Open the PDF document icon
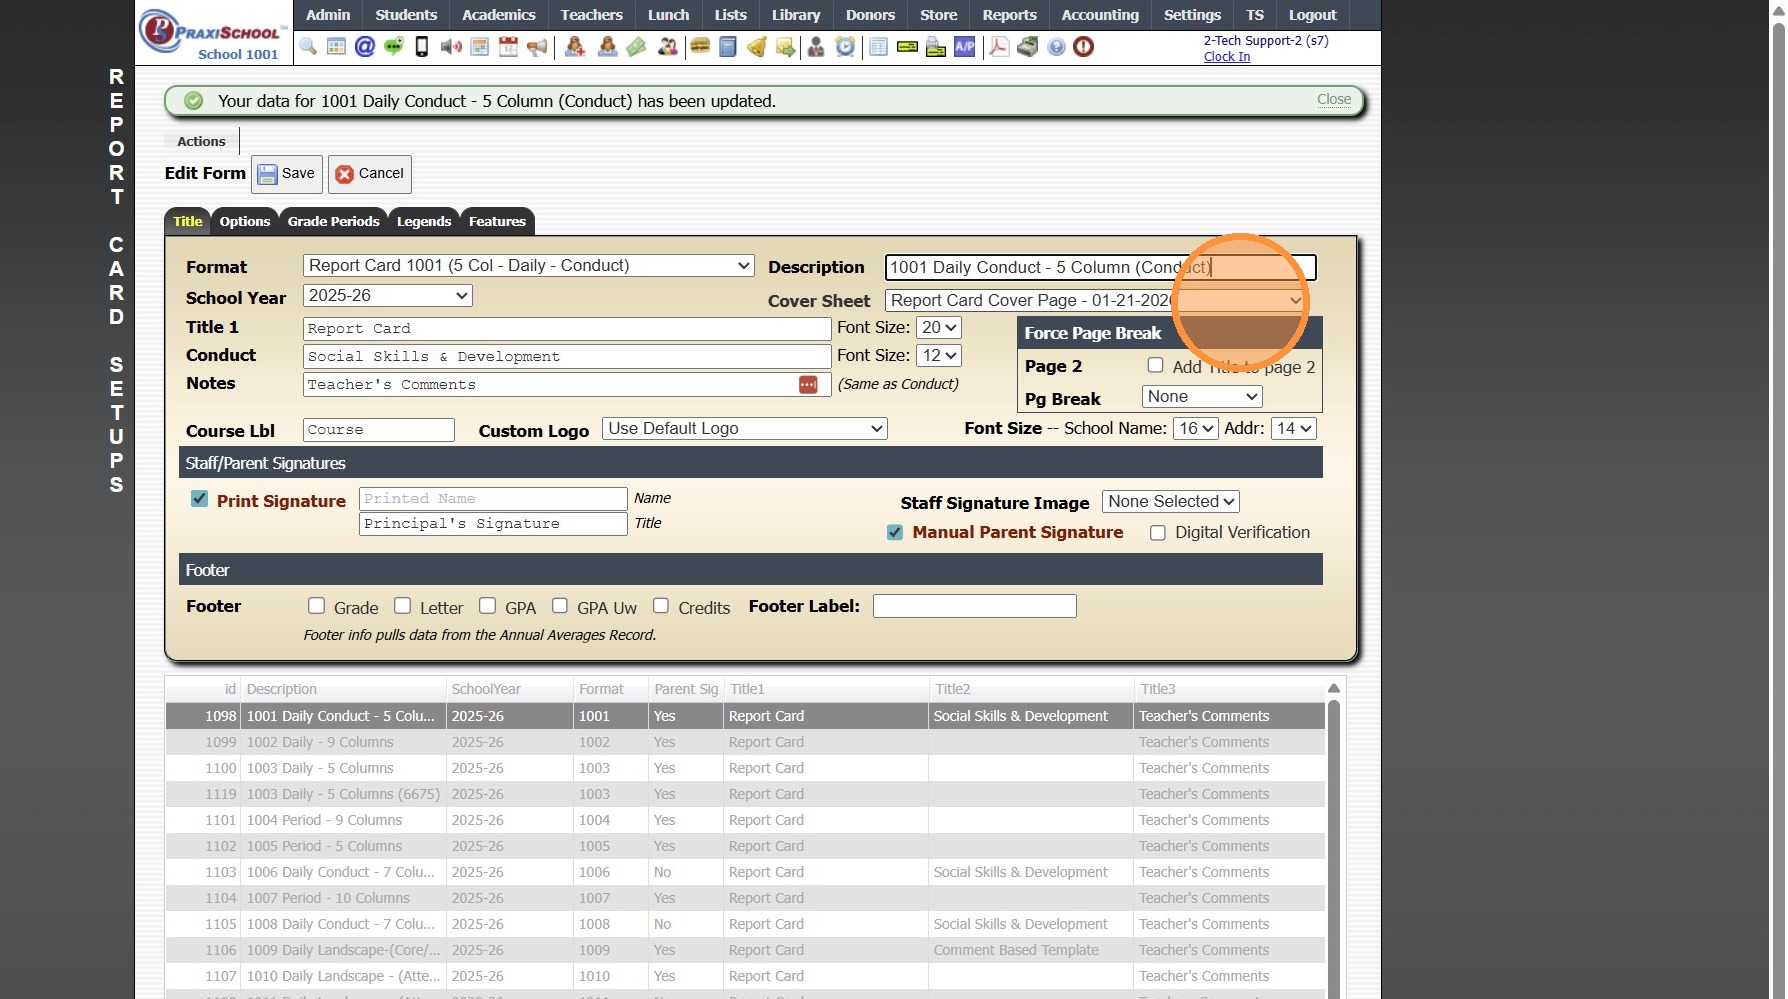The width and height of the screenshot is (1788, 999). [999, 47]
